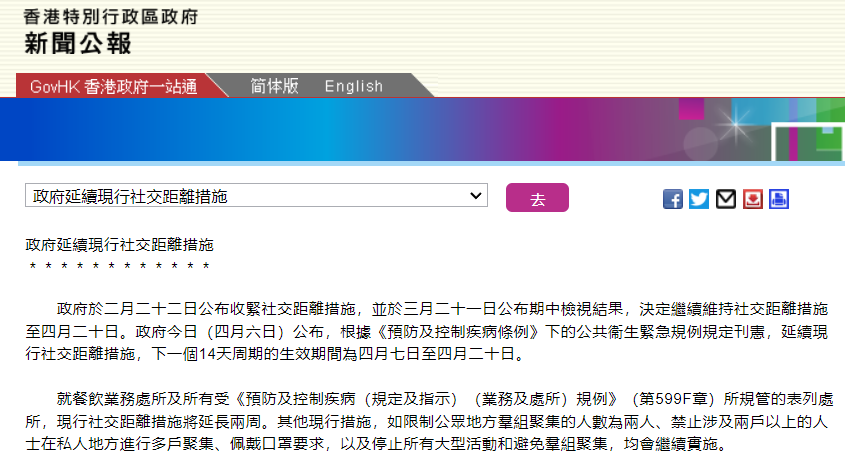Click the email envelope share icon
Screen dimensions: 845x460
726,198
